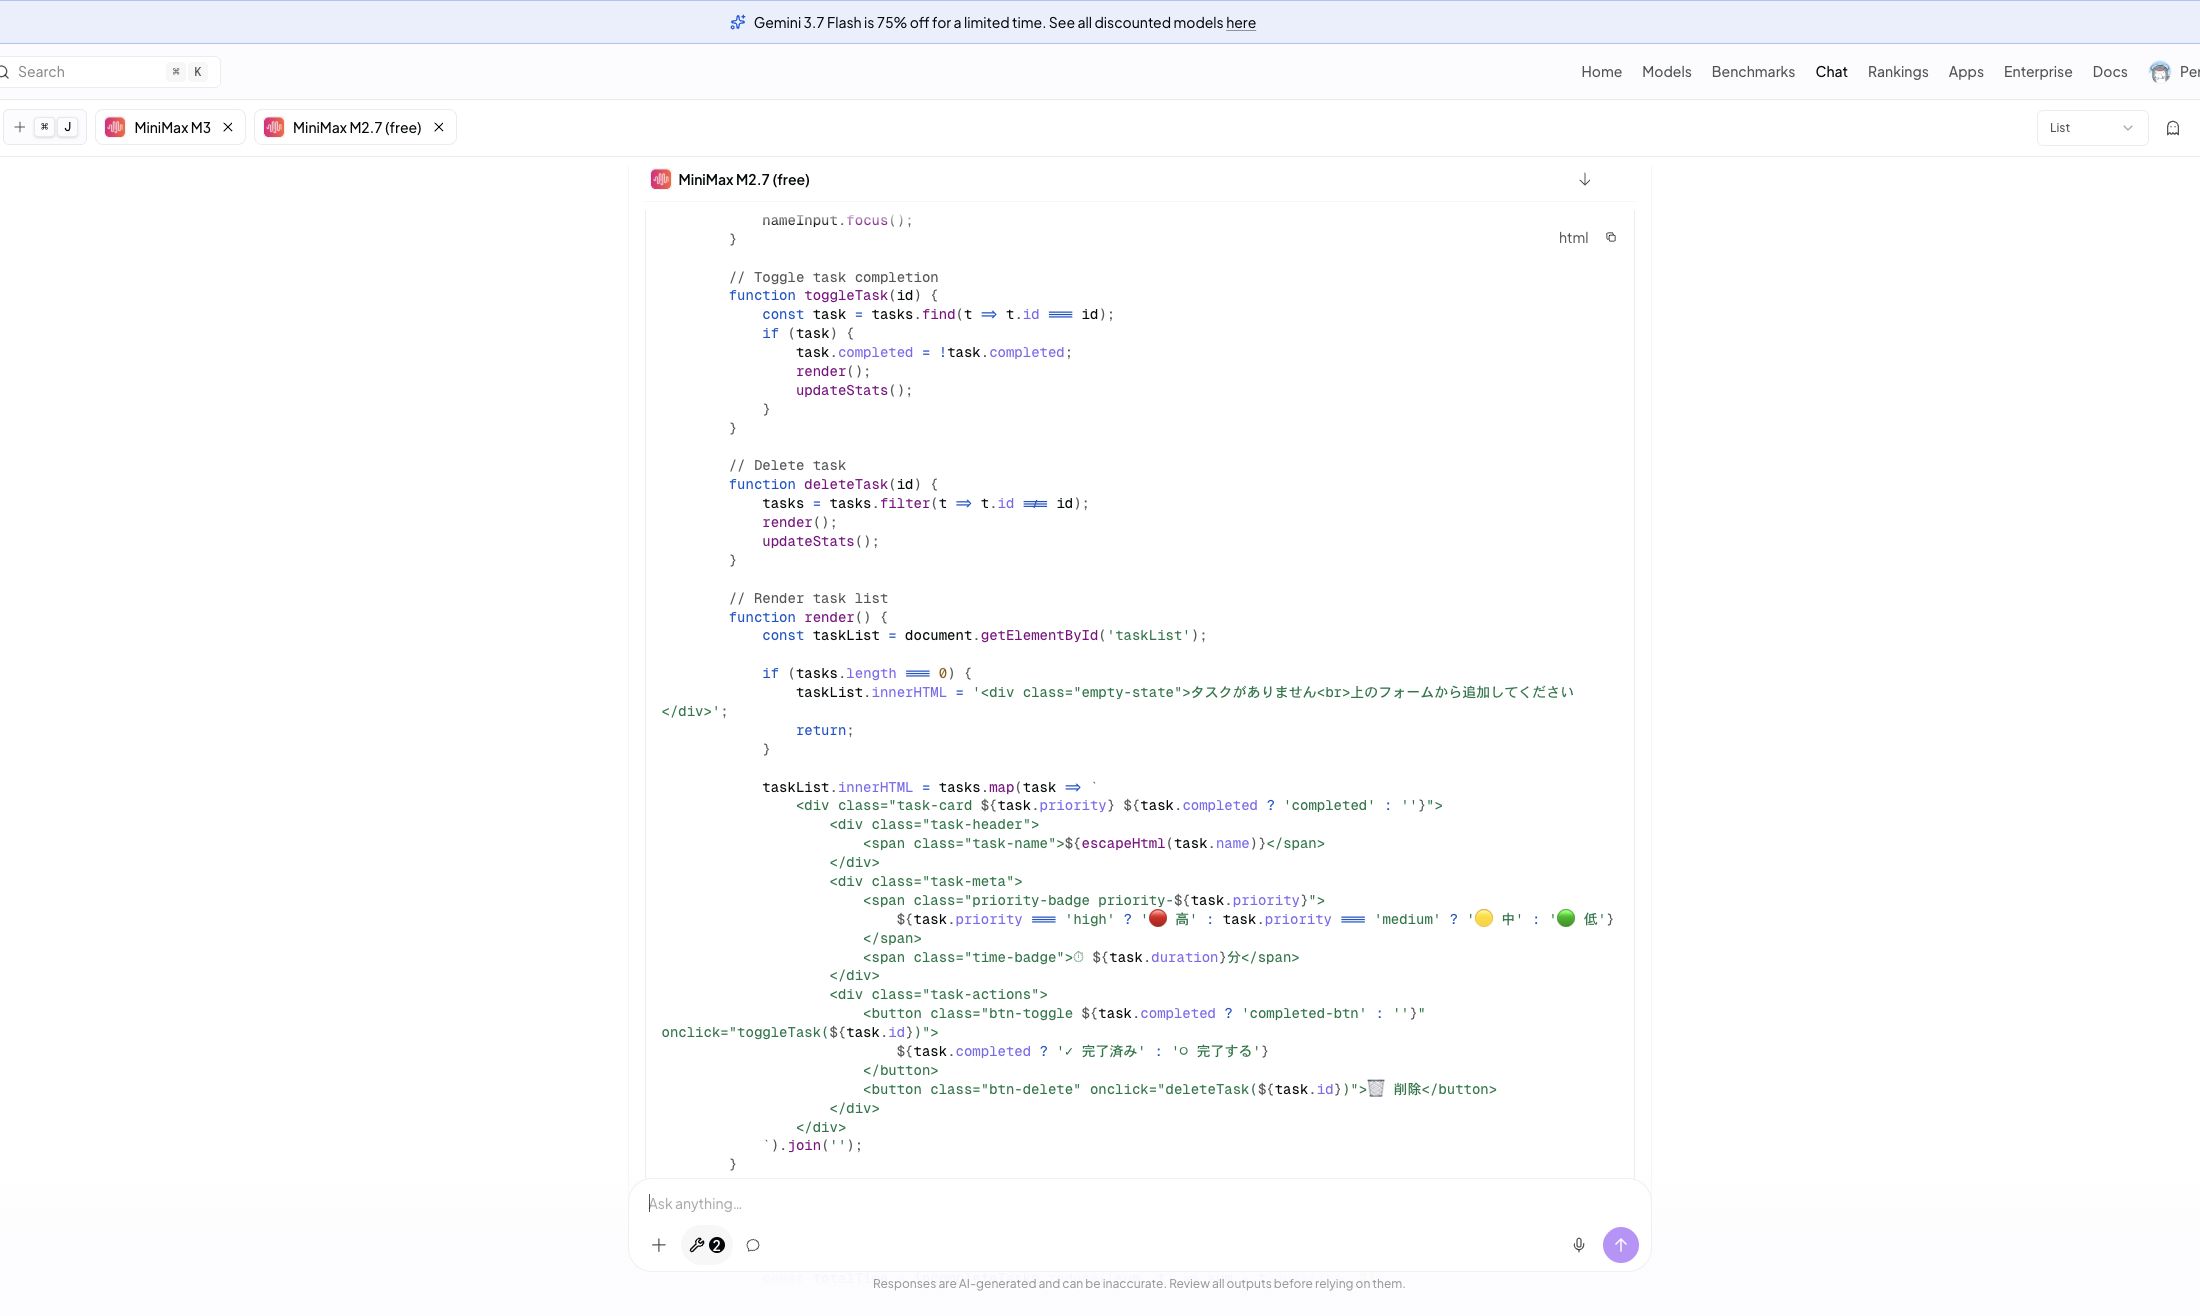The width and height of the screenshot is (2200, 1316).
Task: Click the '// Render task list' comment
Action: tap(808, 598)
